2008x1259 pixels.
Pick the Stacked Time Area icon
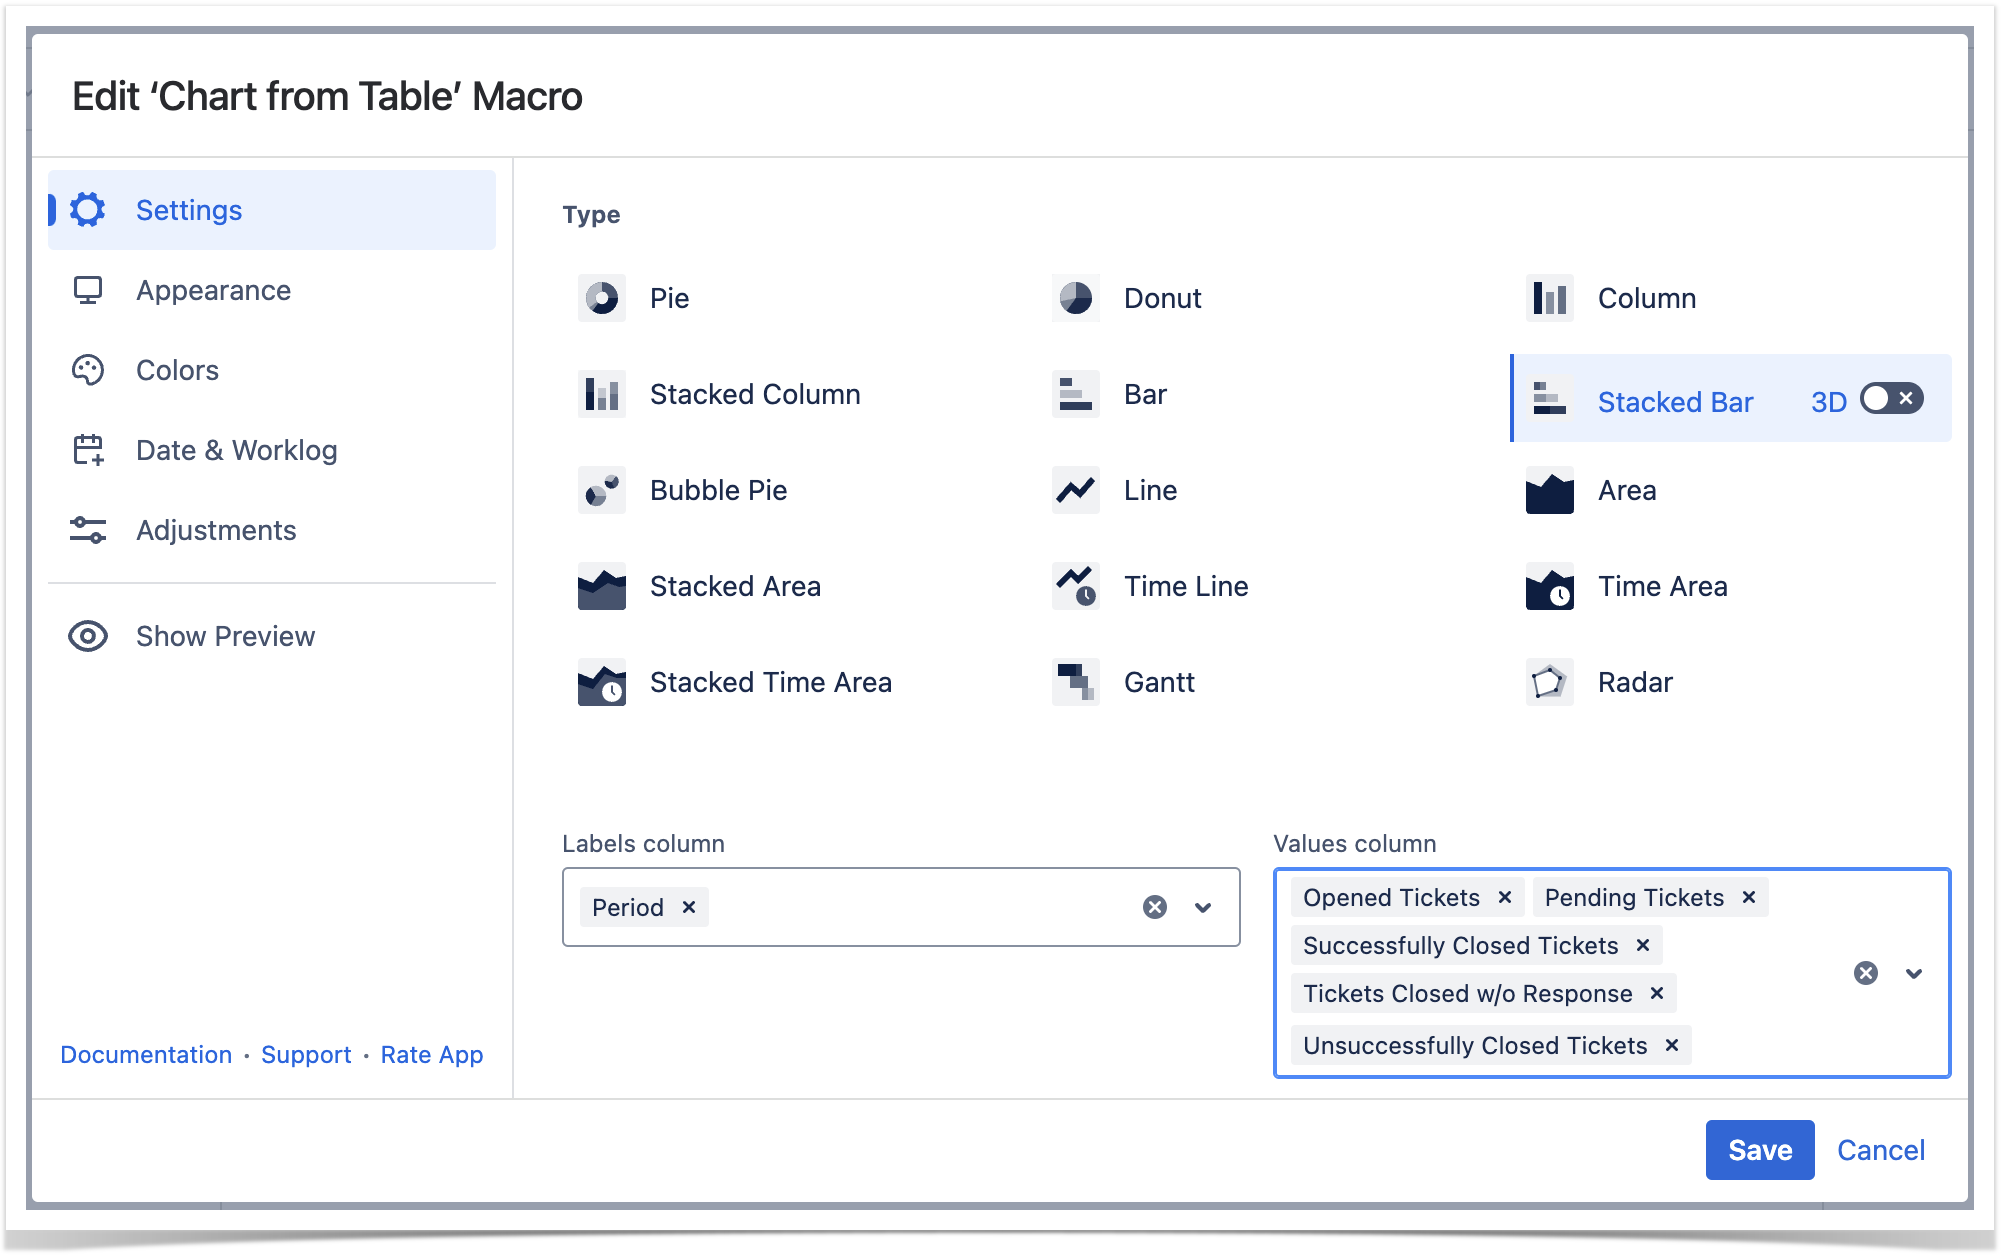[x=601, y=682]
